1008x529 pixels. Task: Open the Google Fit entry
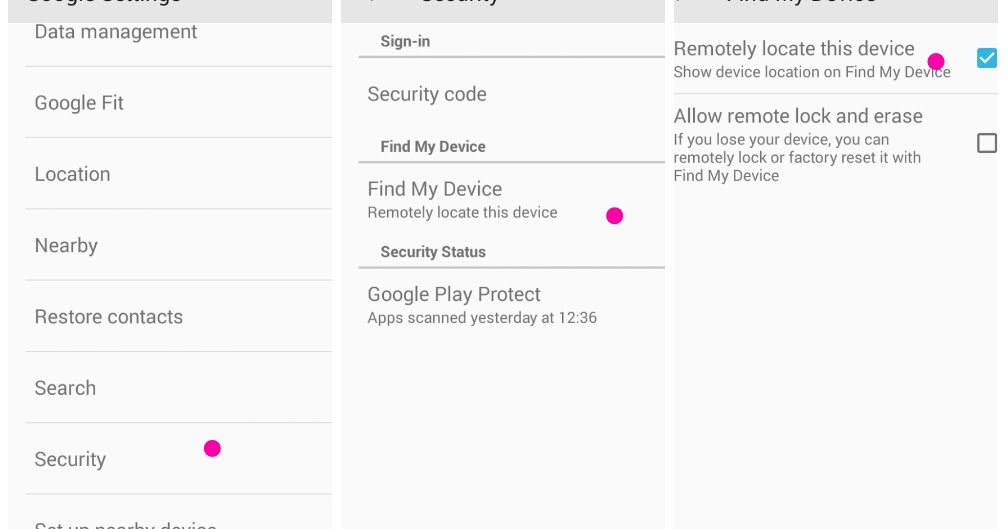click(80, 103)
